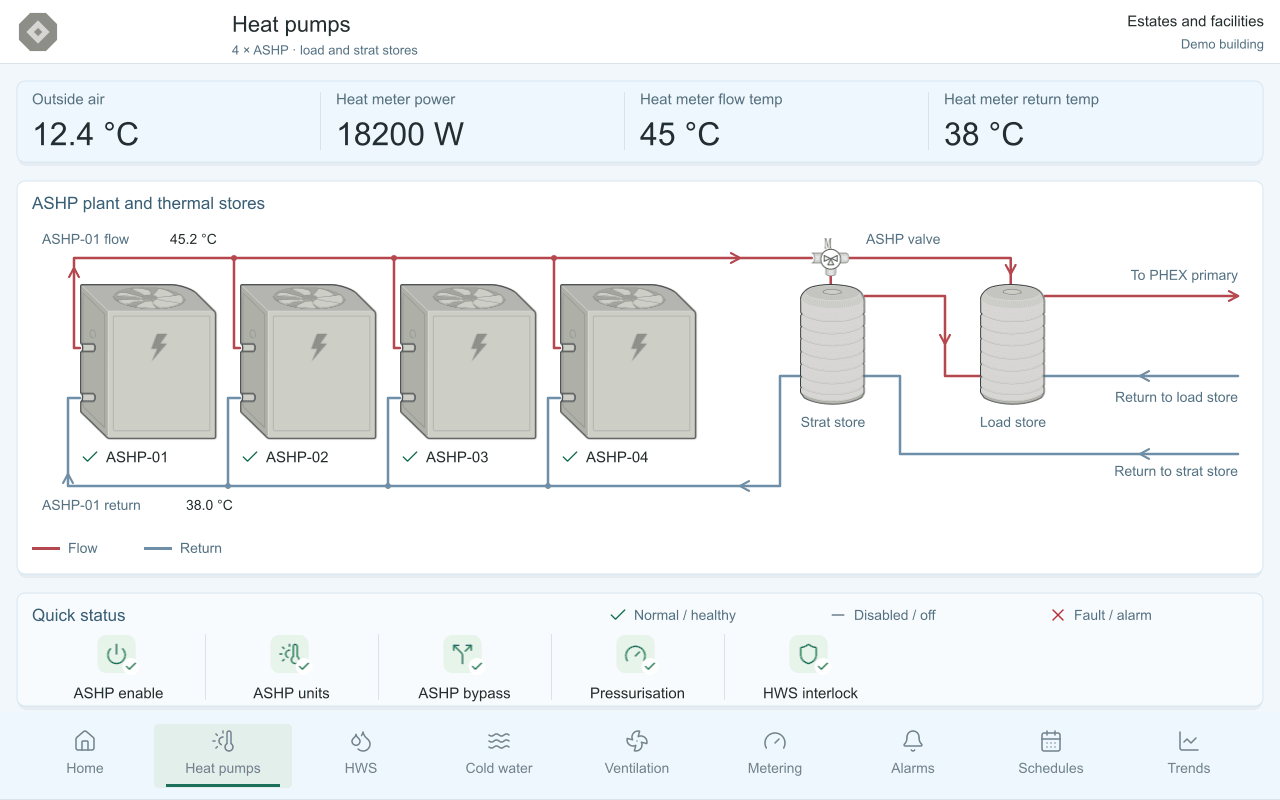Select the ASHP-04 heat pump unit
Image resolution: width=1280 pixels, height=800 pixels.
(628, 362)
